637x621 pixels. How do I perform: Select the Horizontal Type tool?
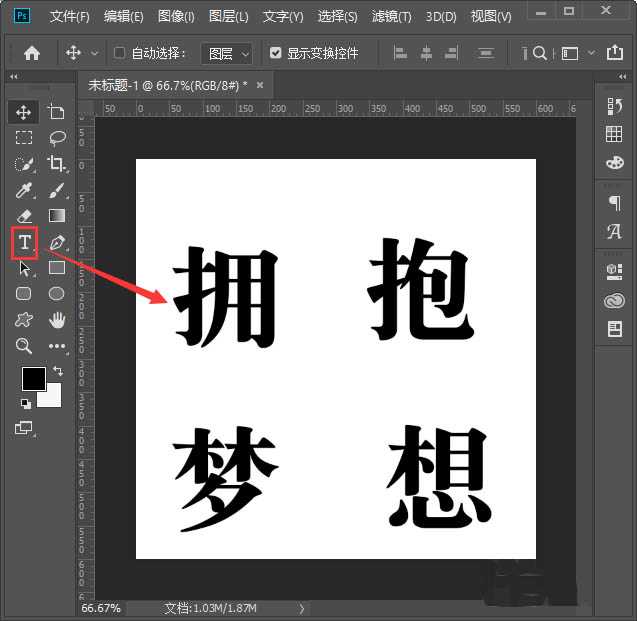click(25, 242)
